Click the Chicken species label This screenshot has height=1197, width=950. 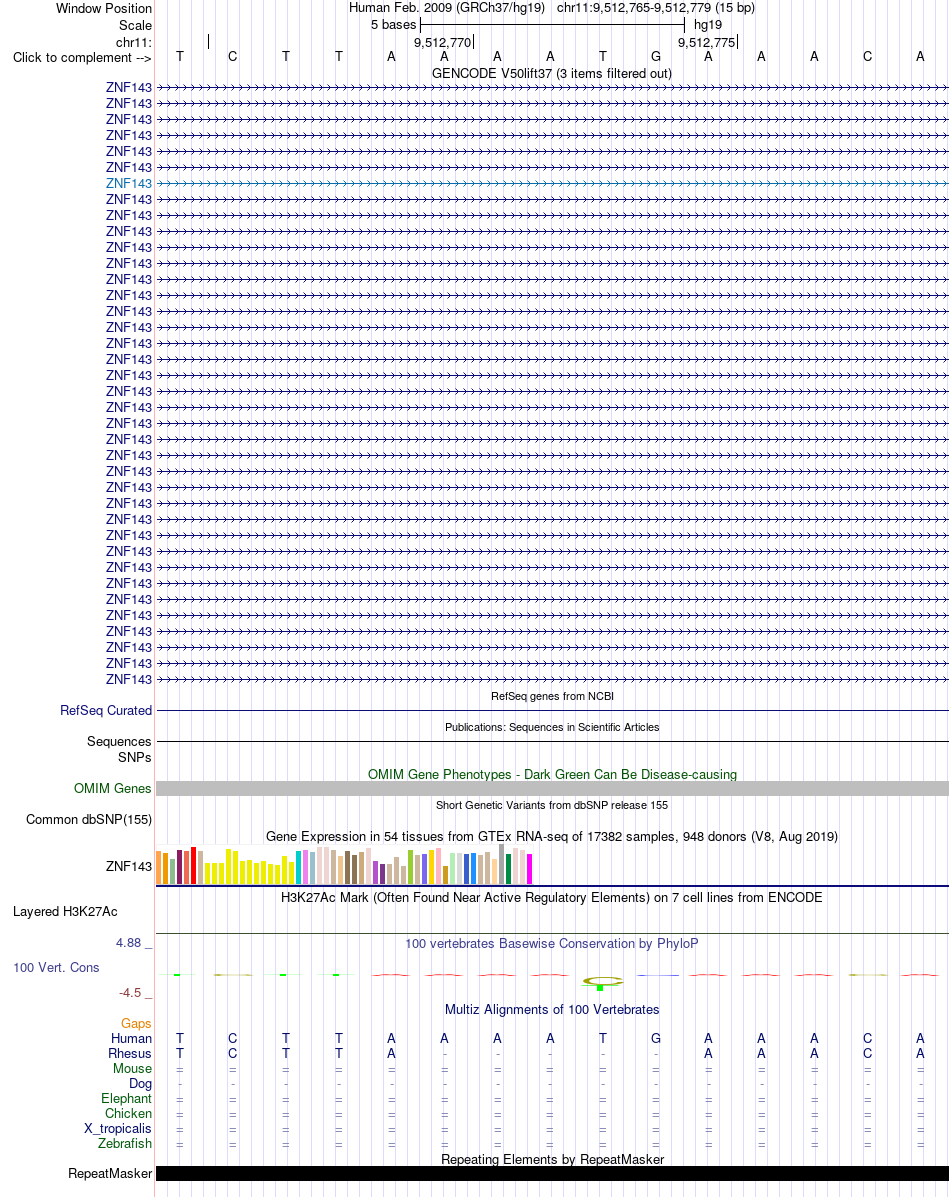coord(128,1113)
